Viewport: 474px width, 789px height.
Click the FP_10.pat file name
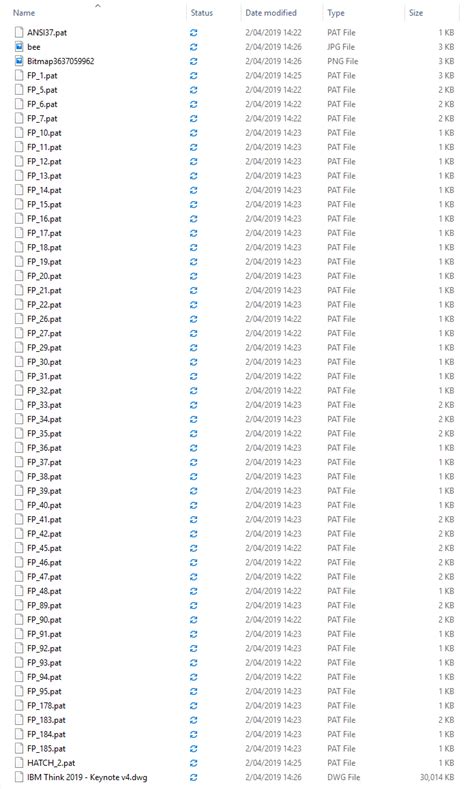[44, 133]
